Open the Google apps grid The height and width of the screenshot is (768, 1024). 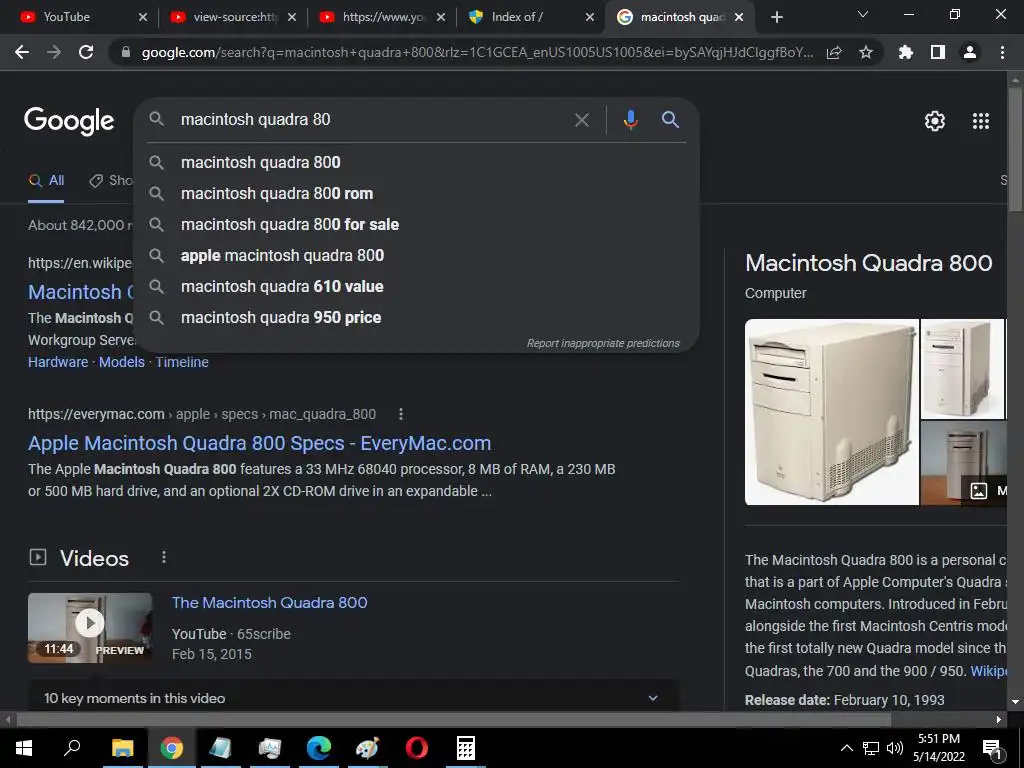click(x=980, y=121)
